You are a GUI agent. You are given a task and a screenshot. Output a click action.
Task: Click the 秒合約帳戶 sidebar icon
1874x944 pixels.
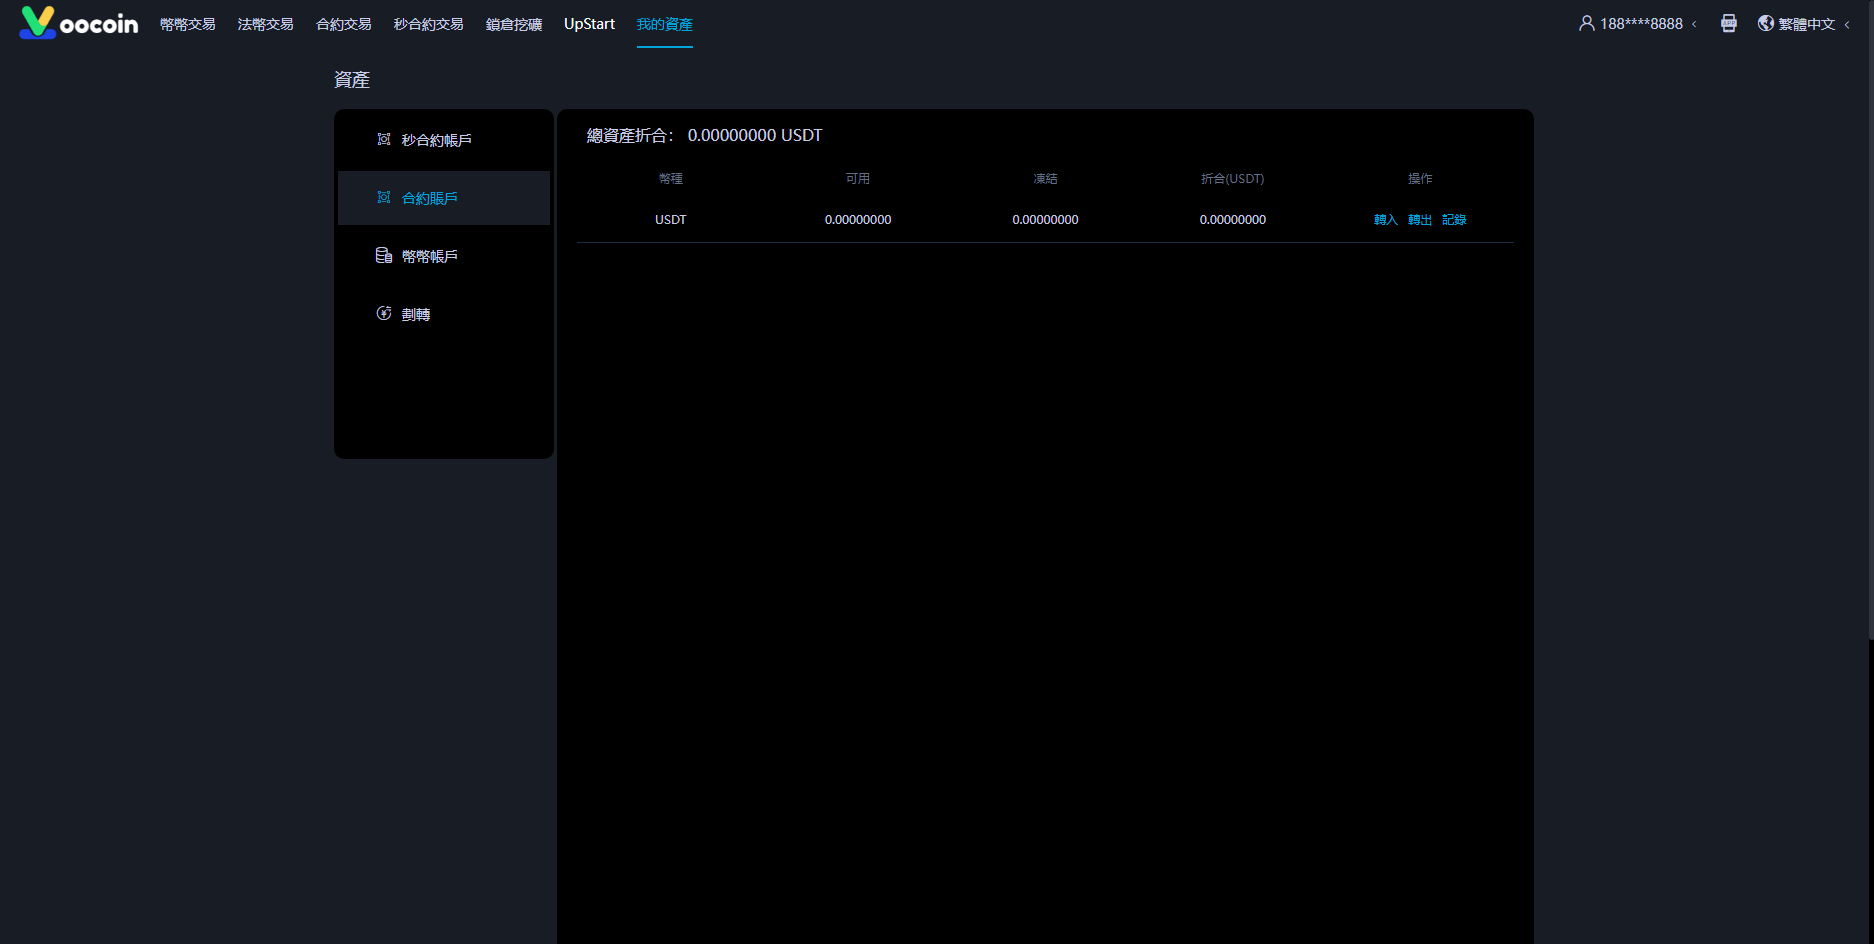pos(384,139)
